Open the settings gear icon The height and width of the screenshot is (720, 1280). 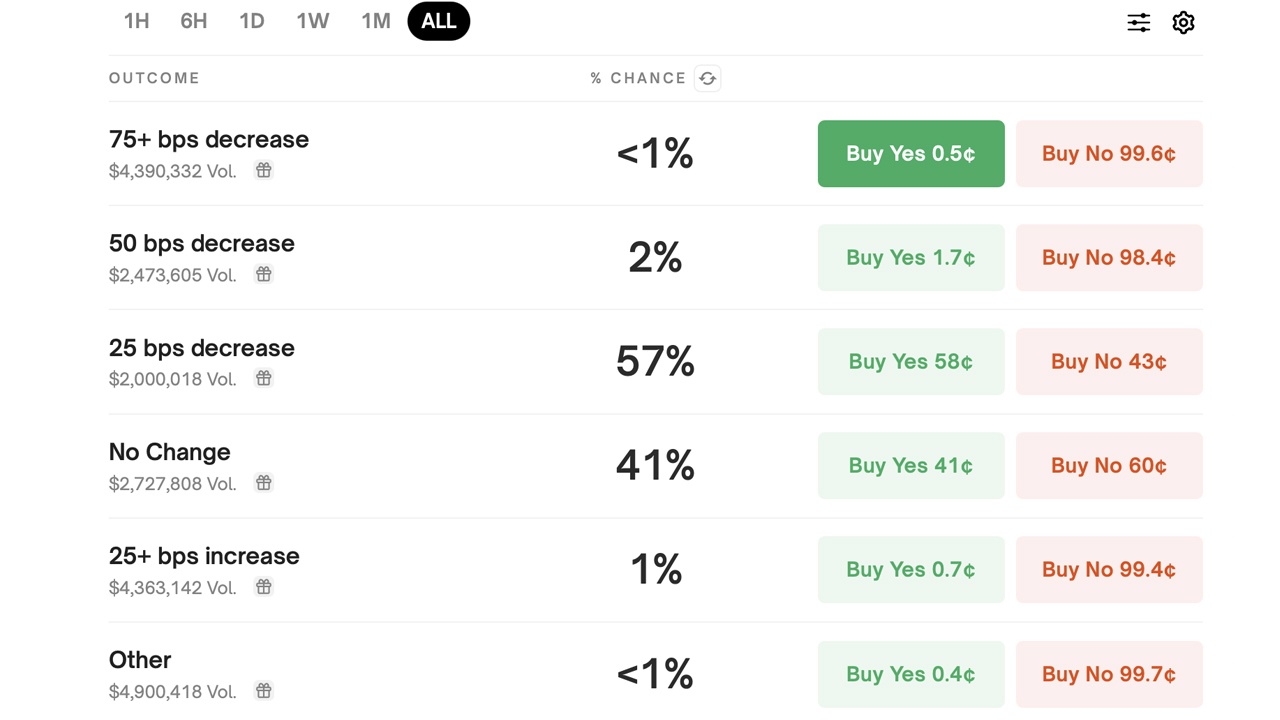tap(1183, 22)
